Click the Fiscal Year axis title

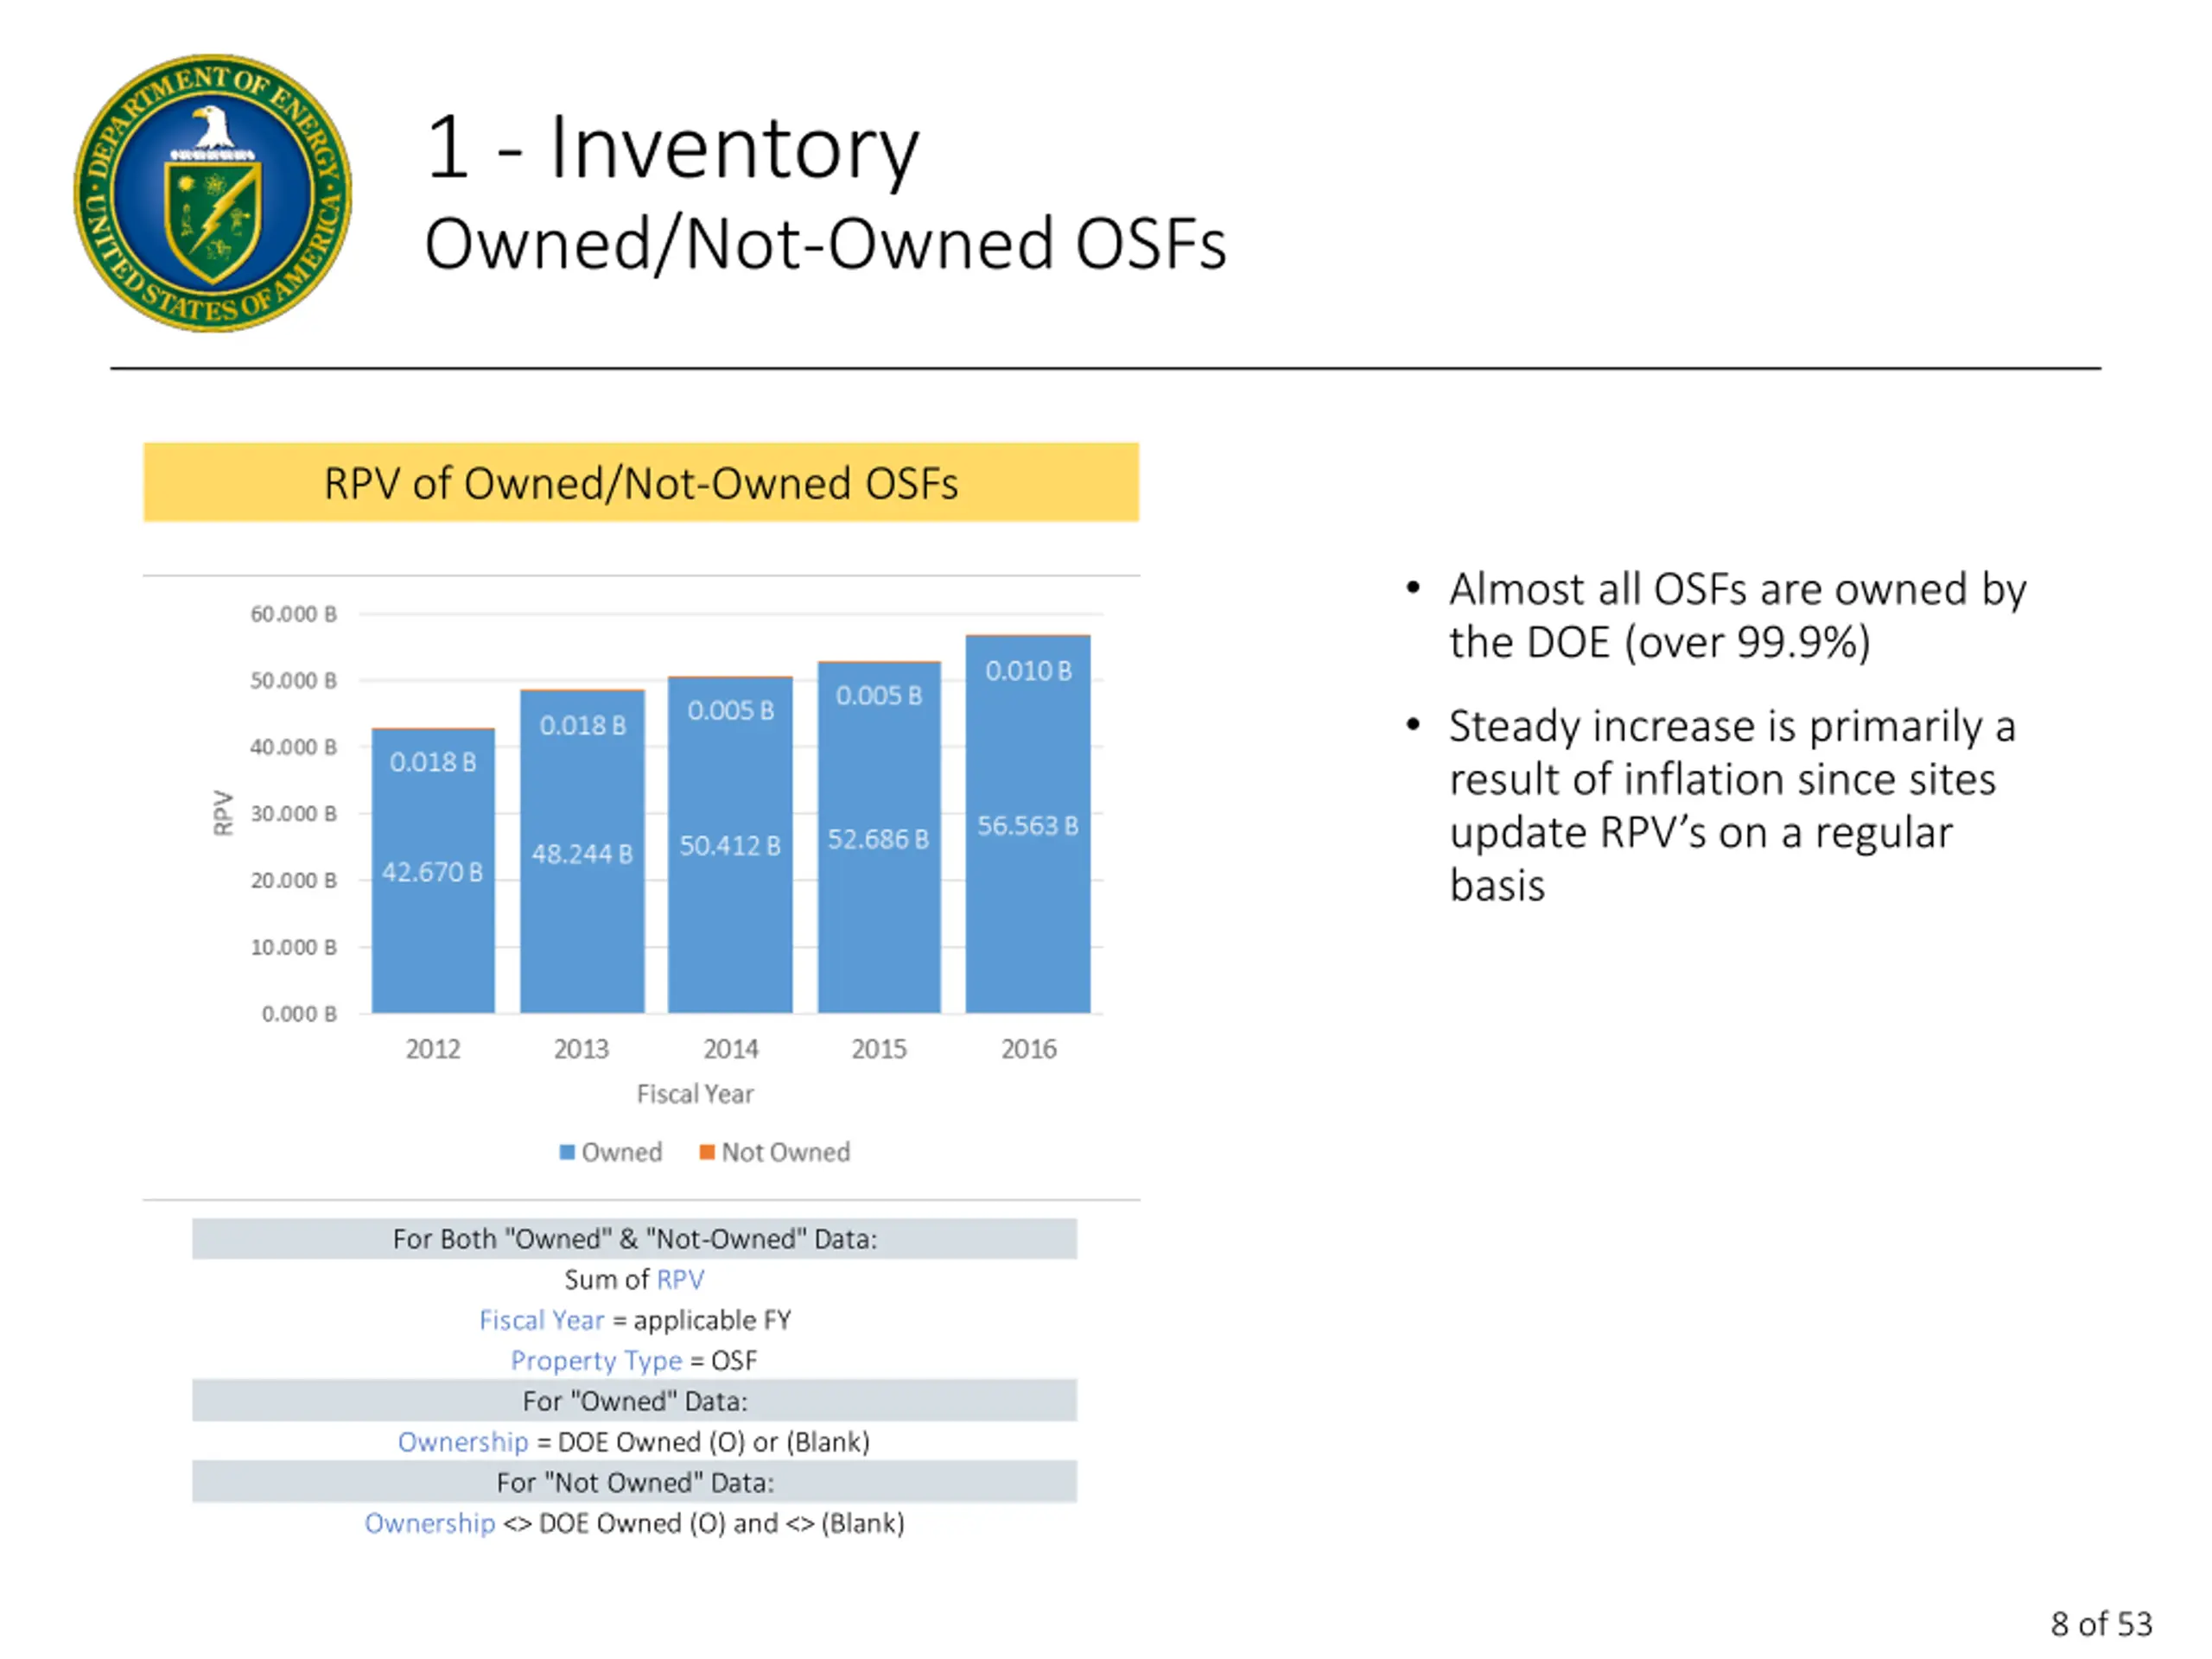point(695,1094)
